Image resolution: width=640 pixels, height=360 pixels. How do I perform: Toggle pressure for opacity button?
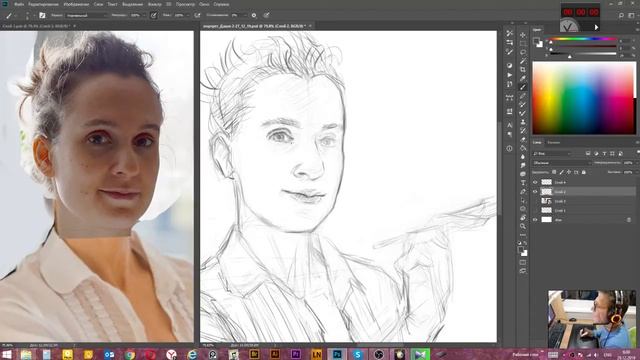pyautogui.click(x=153, y=15)
